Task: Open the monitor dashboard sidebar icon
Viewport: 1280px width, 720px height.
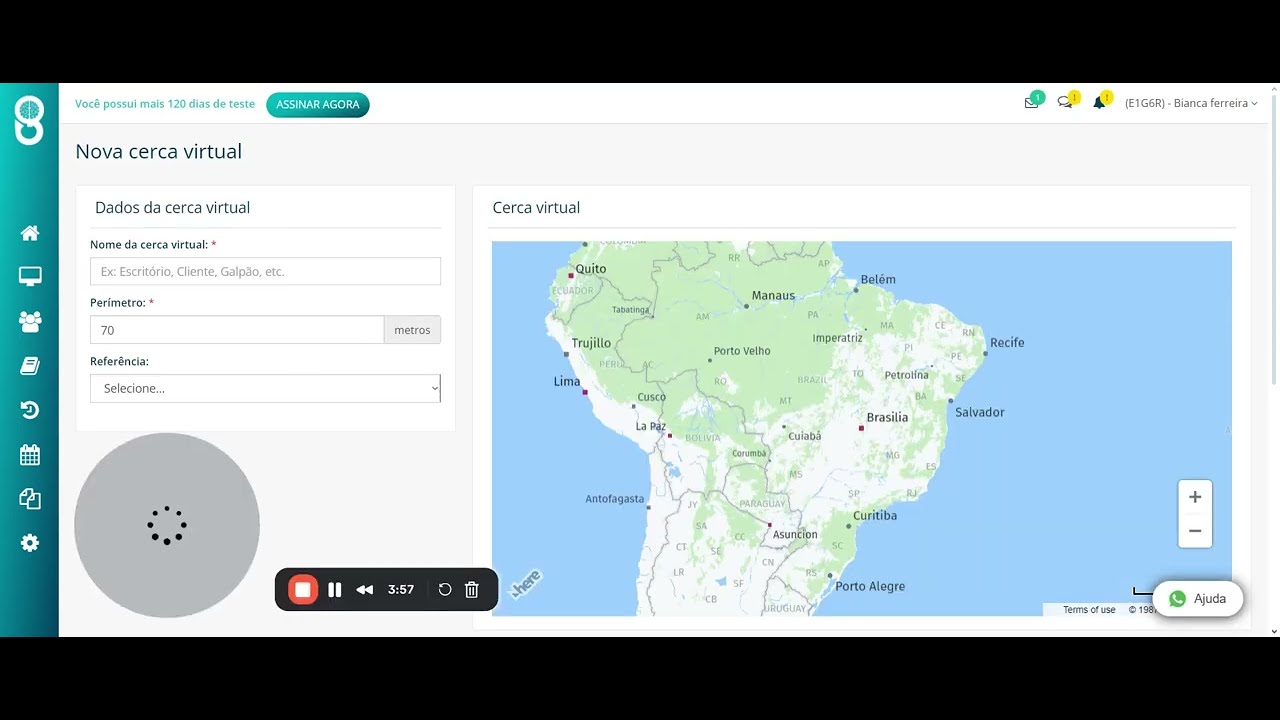Action: [x=30, y=277]
